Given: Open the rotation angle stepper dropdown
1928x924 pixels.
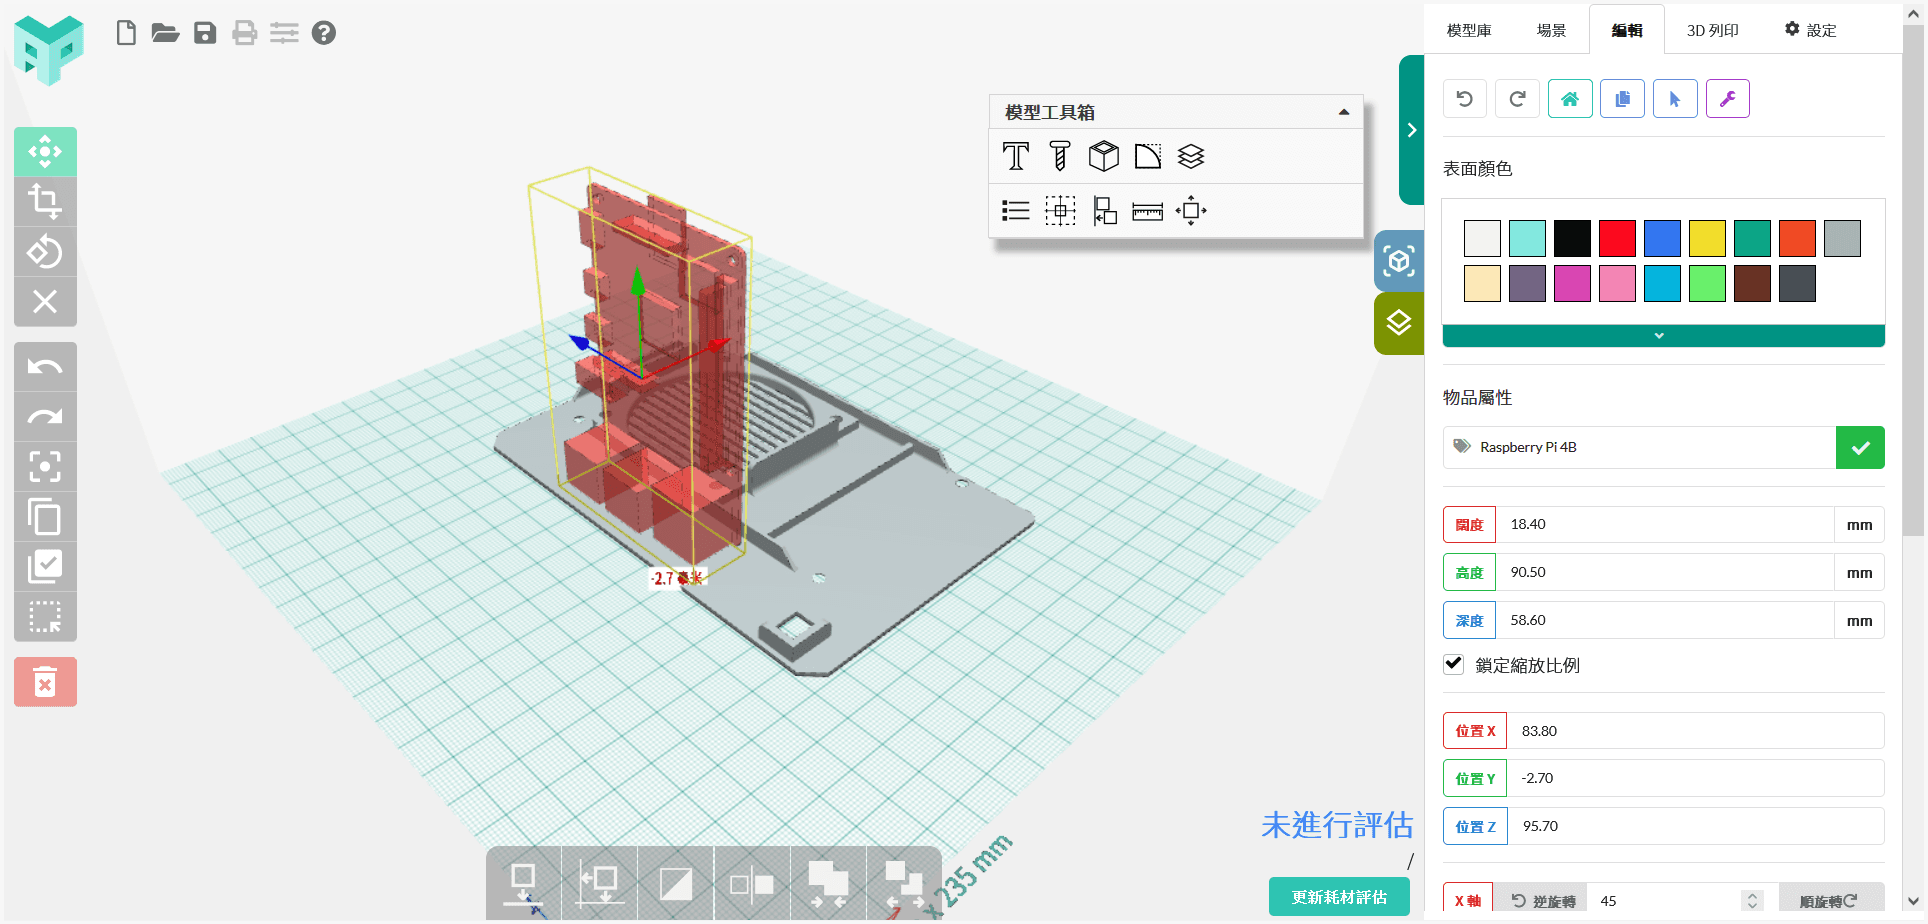Looking at the screenshot, I should tap(1752, 898).
